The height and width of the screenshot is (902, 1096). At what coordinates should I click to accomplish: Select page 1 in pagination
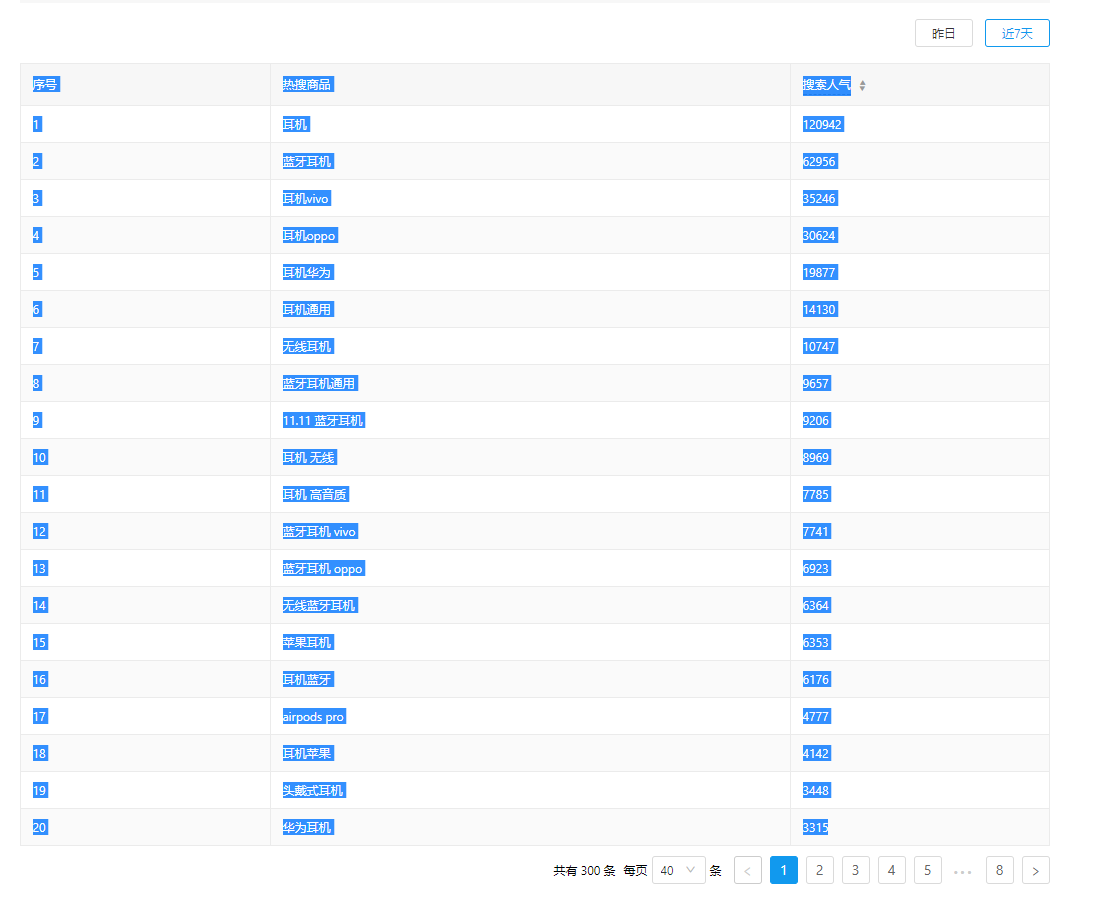point(784,870)
